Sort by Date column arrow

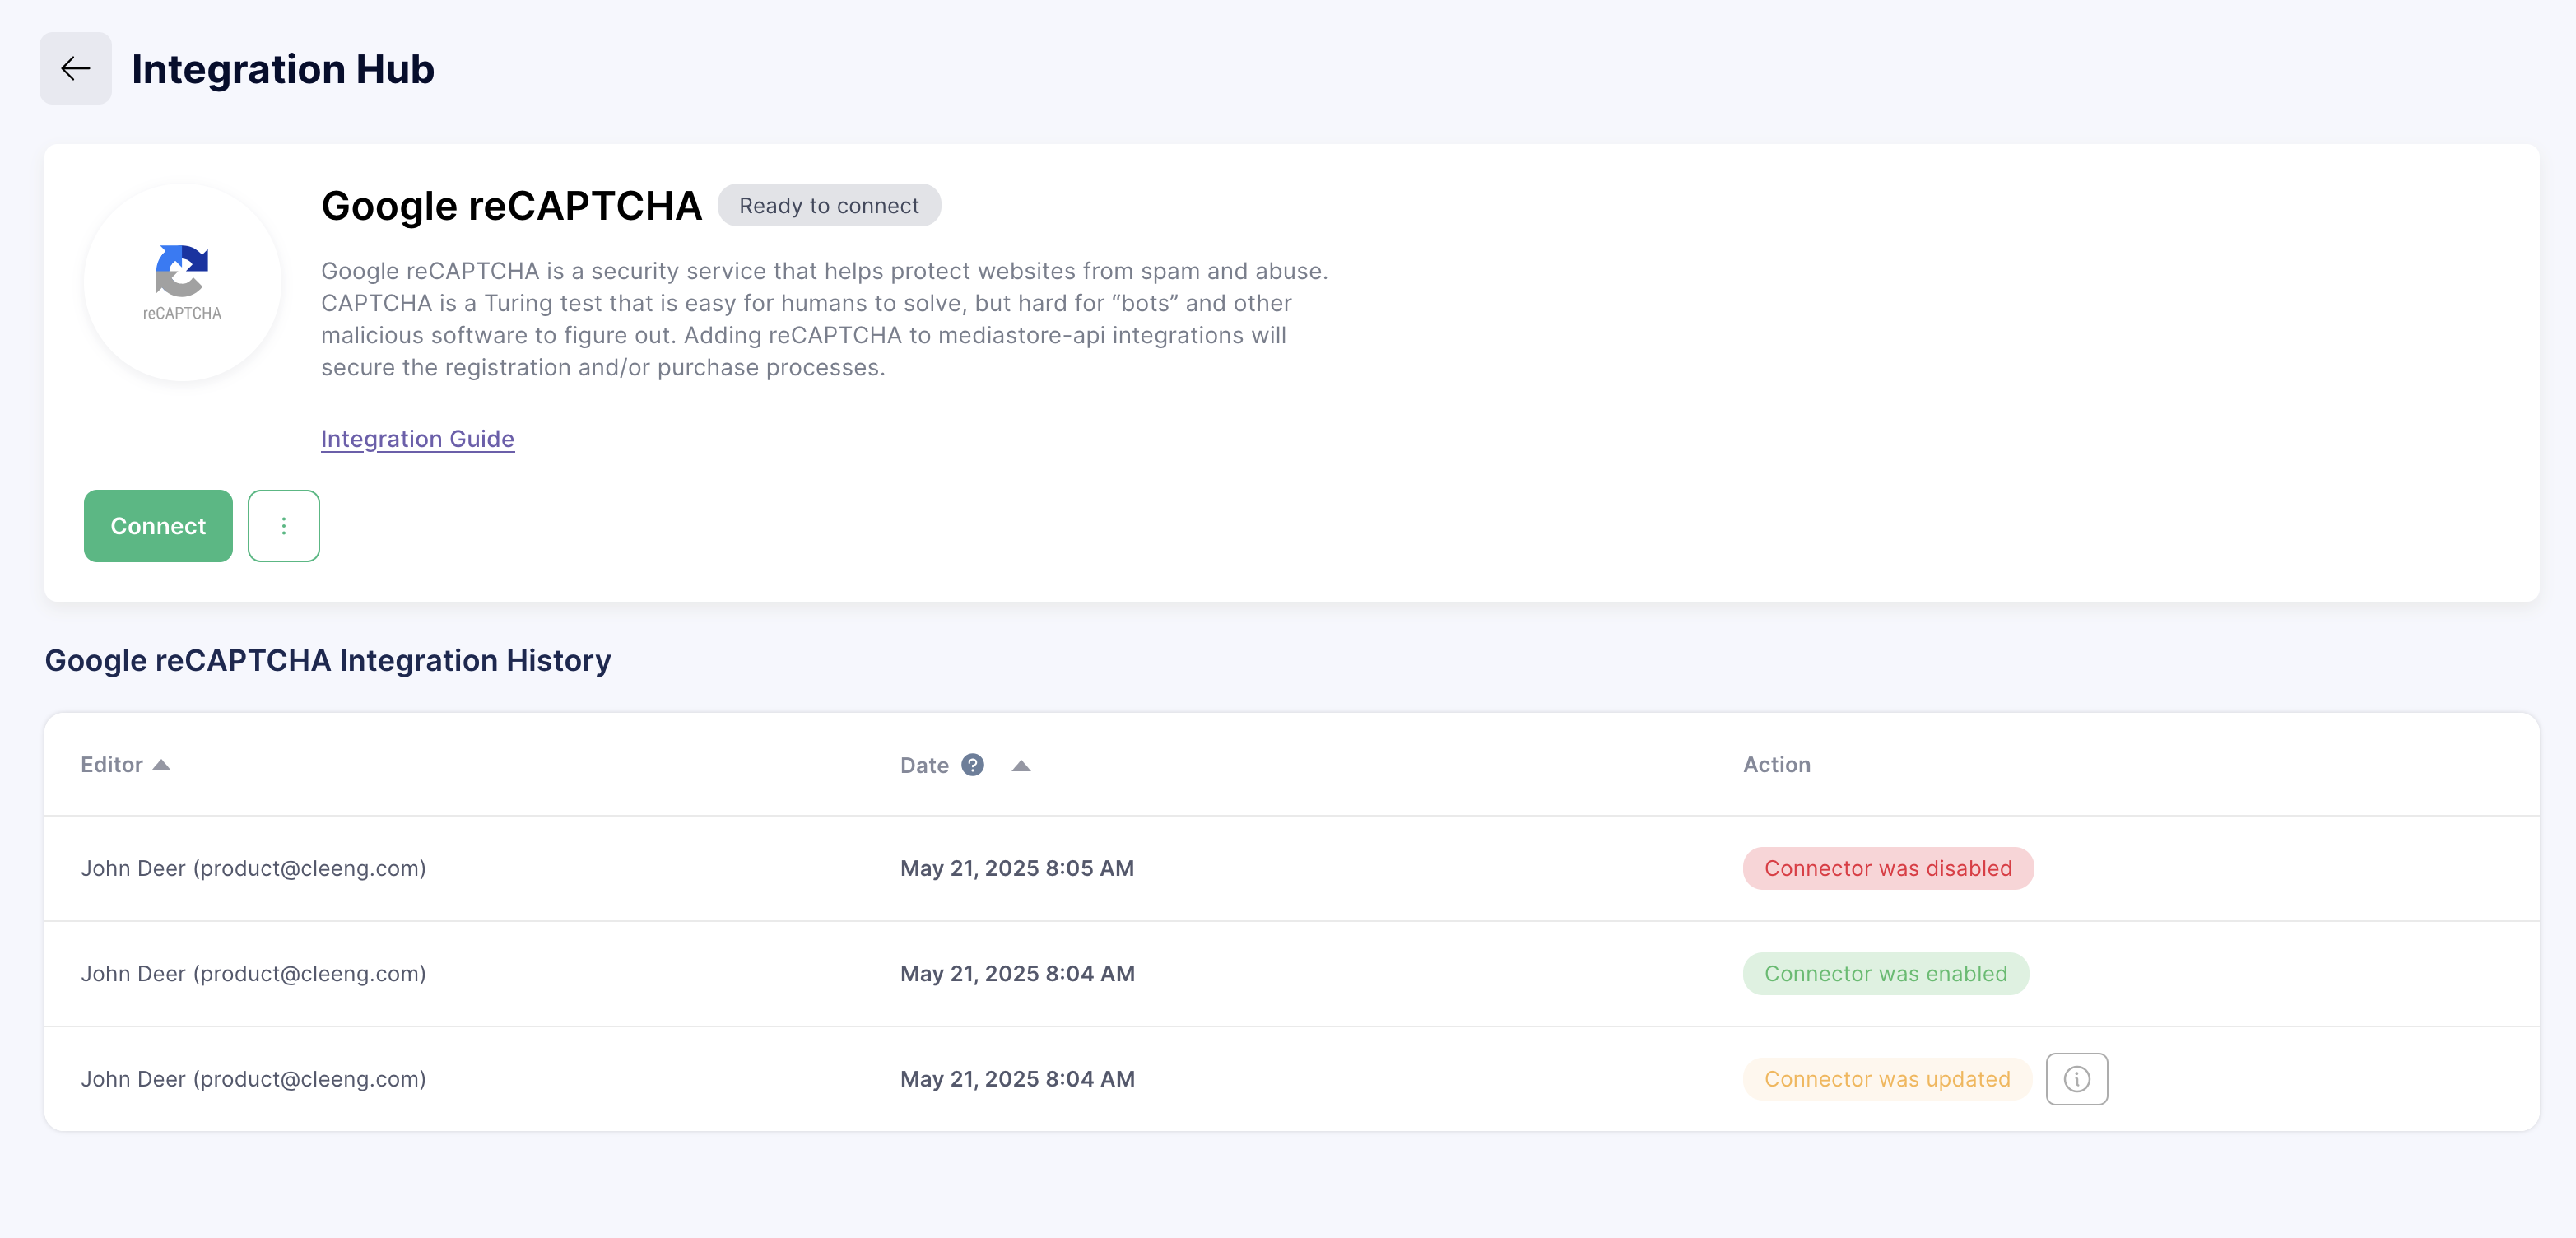click(1020, 766)
